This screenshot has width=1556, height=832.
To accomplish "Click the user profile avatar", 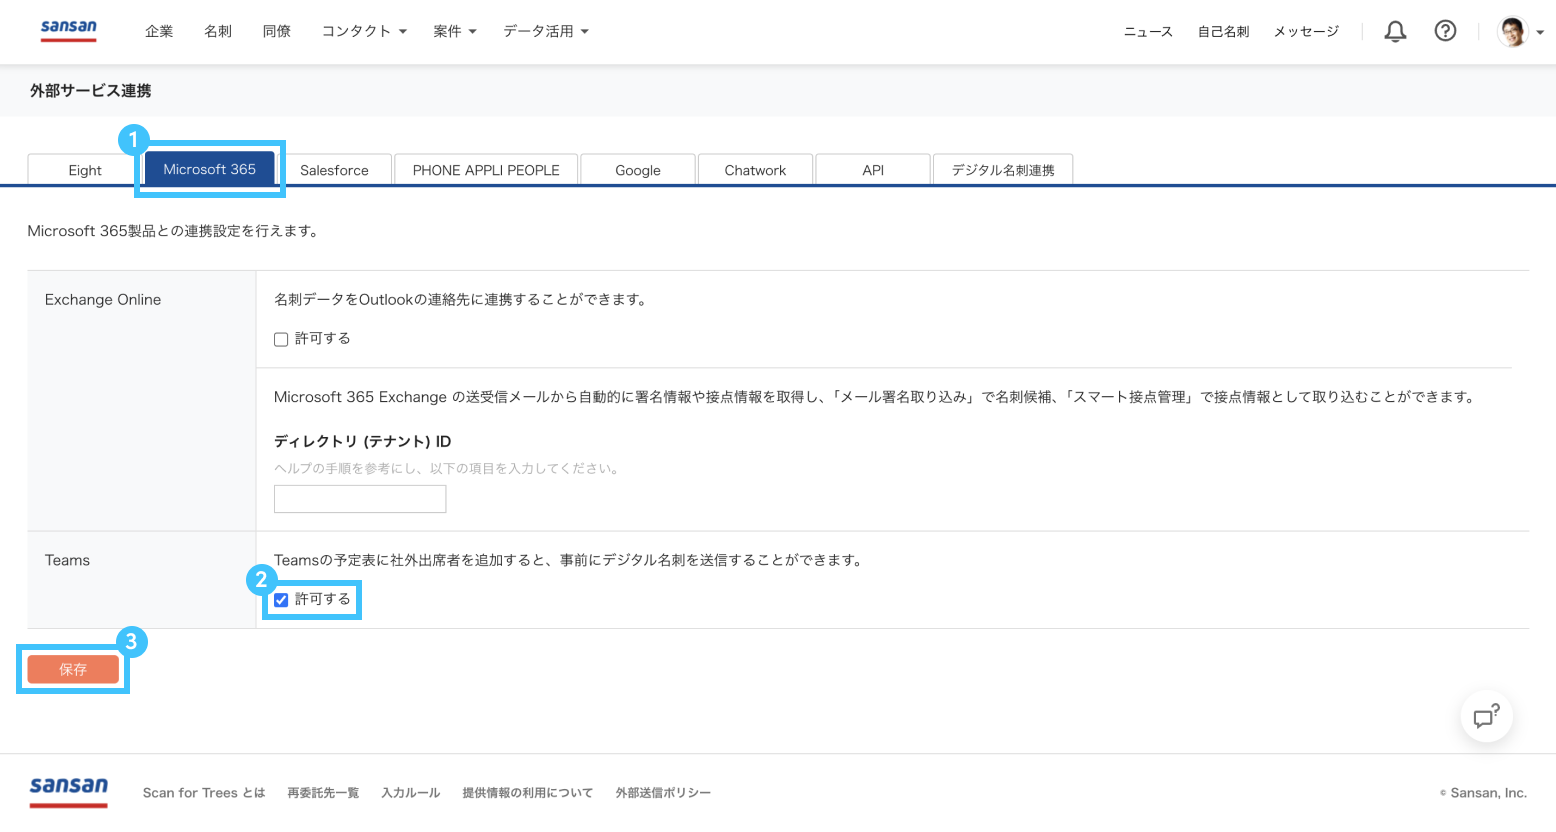I will 1513,32.
